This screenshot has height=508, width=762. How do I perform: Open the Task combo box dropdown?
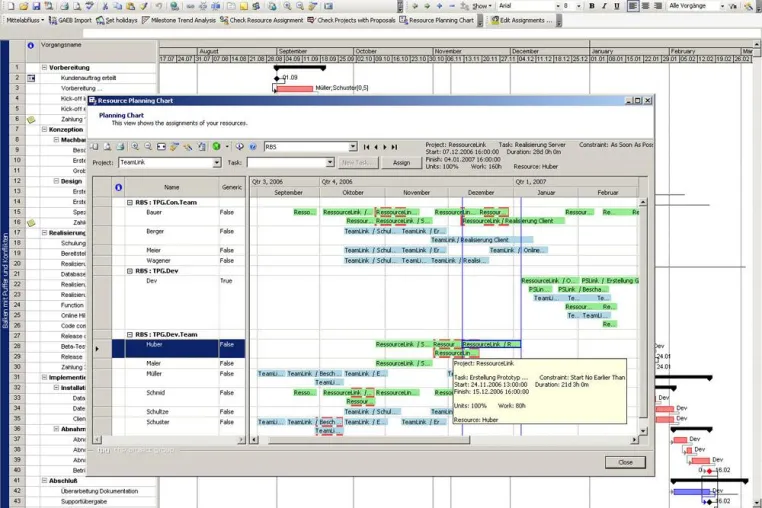click(330, 162)
